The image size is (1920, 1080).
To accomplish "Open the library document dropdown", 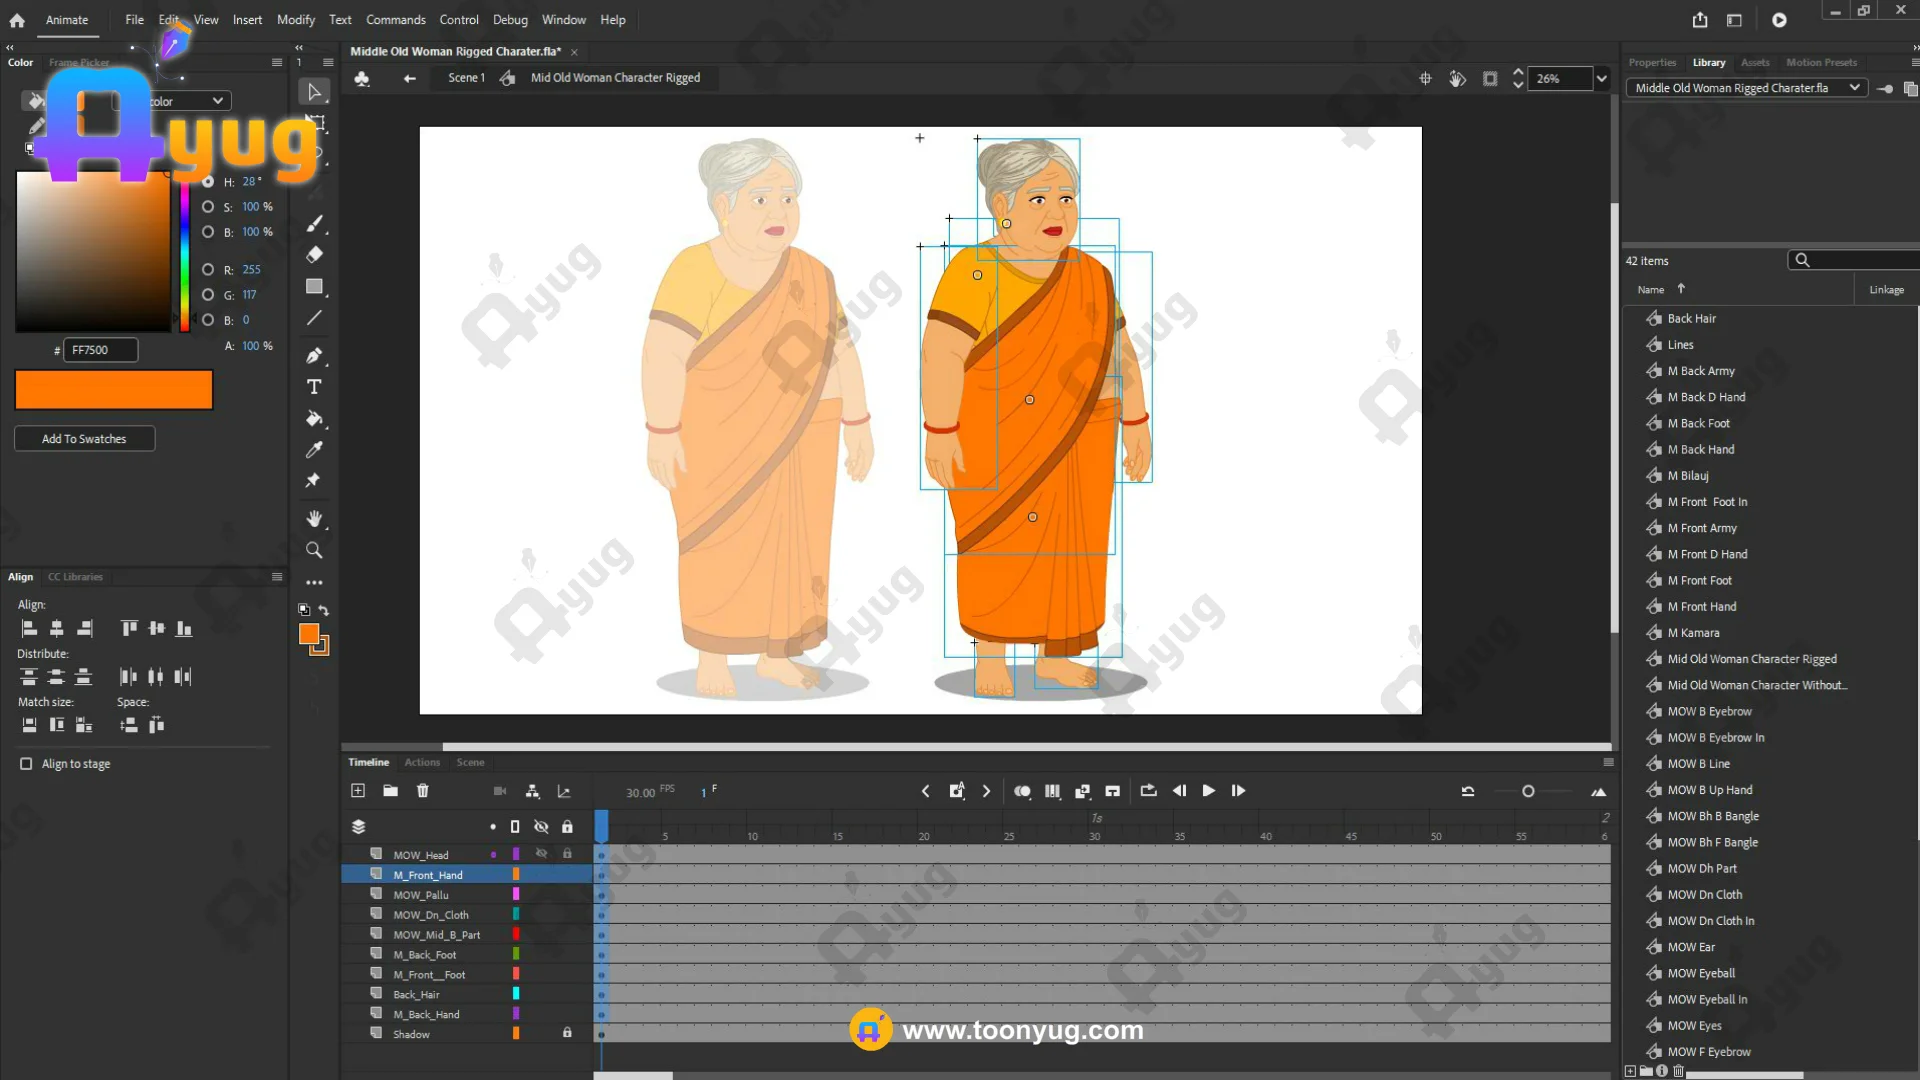I will click(1855, 88).
